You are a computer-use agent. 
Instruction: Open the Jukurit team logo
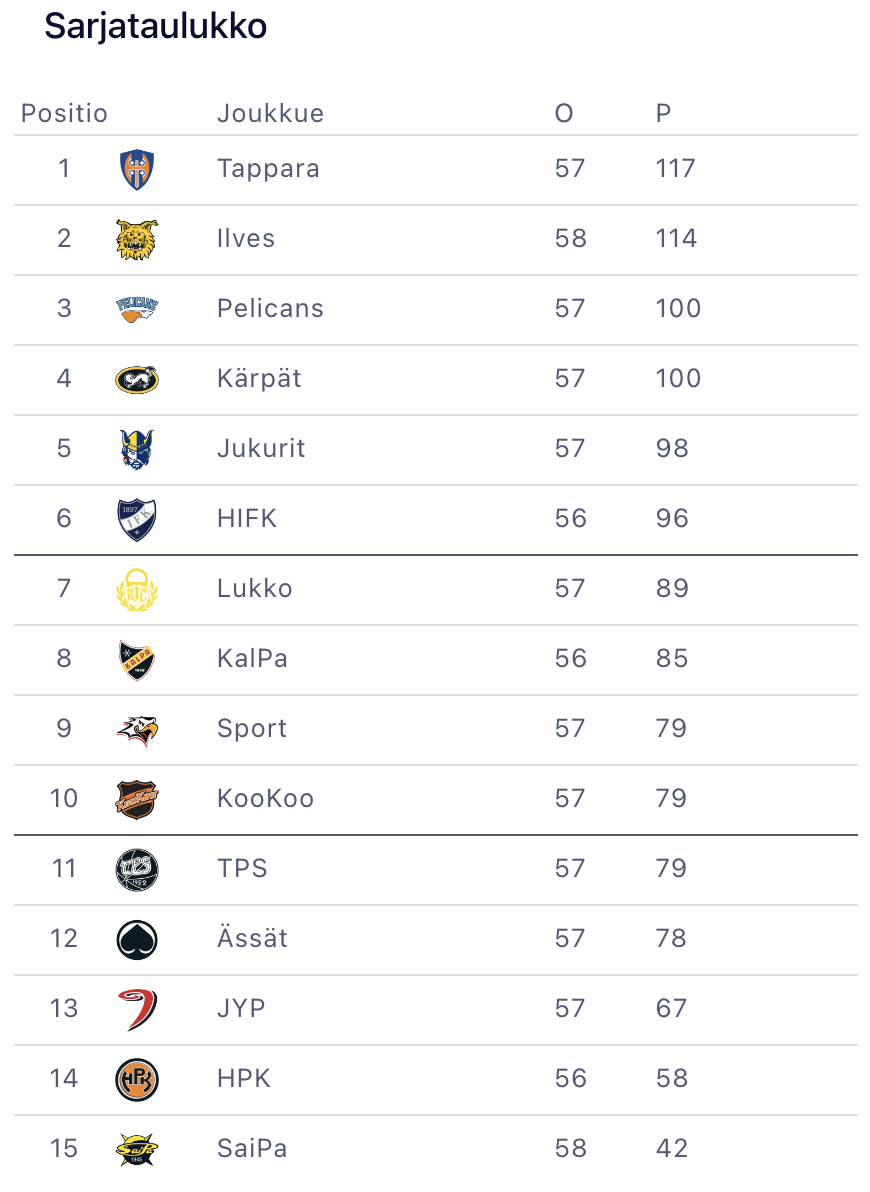(x=137, y=449)
